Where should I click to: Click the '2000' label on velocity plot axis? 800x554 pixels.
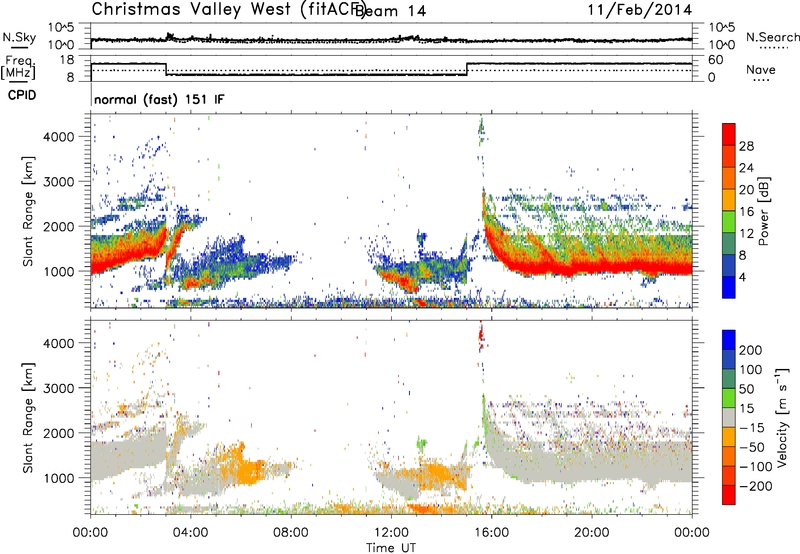click(58, 433)
